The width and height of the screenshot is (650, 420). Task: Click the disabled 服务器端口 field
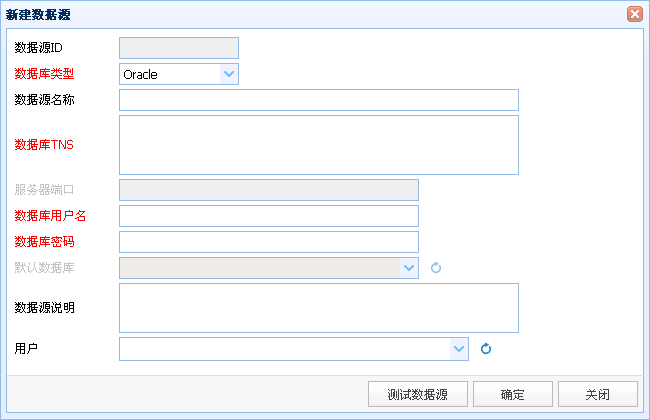click(269, 190)
